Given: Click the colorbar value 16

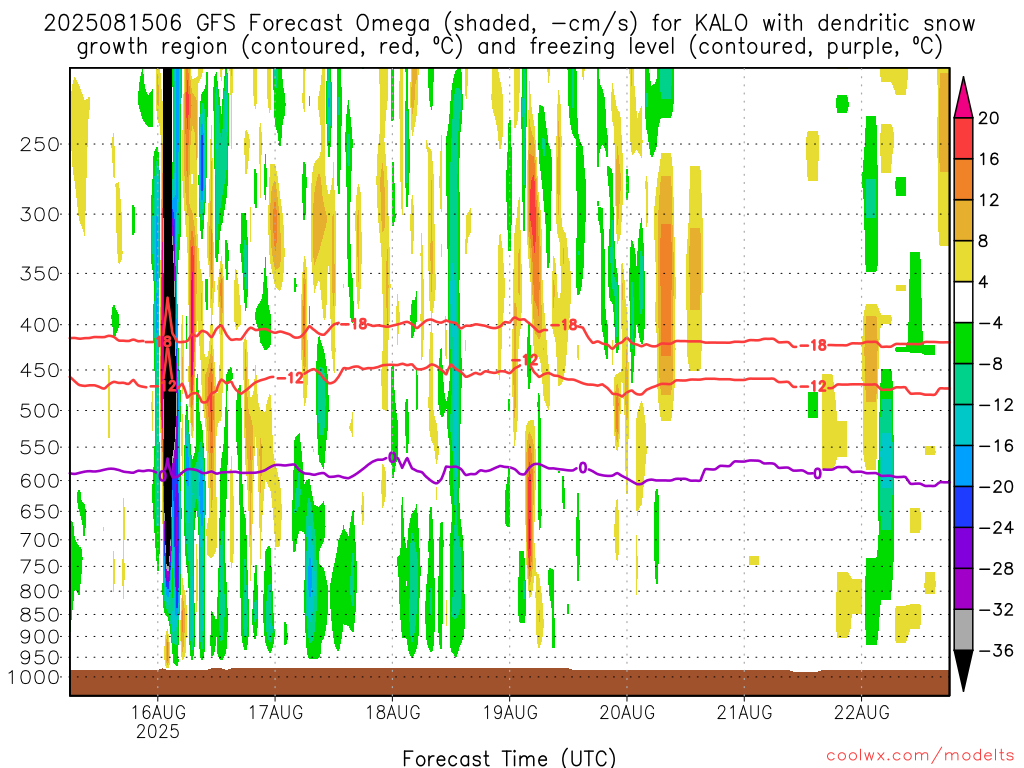Looking at the screenshot, I should (988, 159).
